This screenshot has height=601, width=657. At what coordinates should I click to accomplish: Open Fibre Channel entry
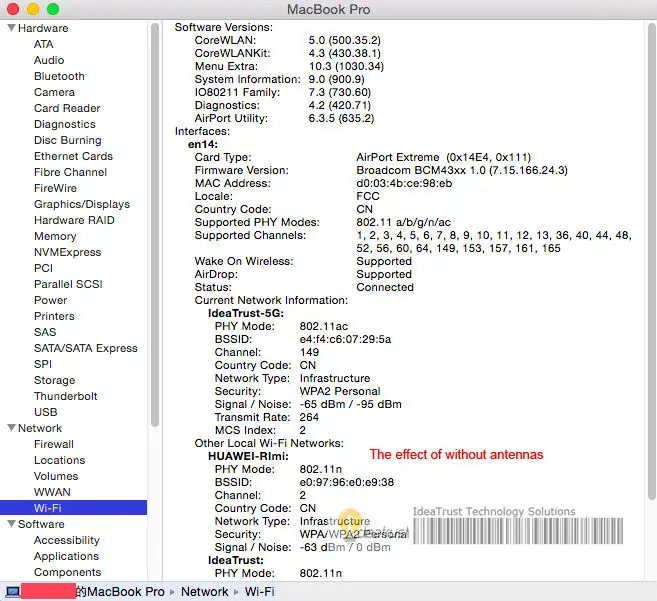tap(70, 172)
